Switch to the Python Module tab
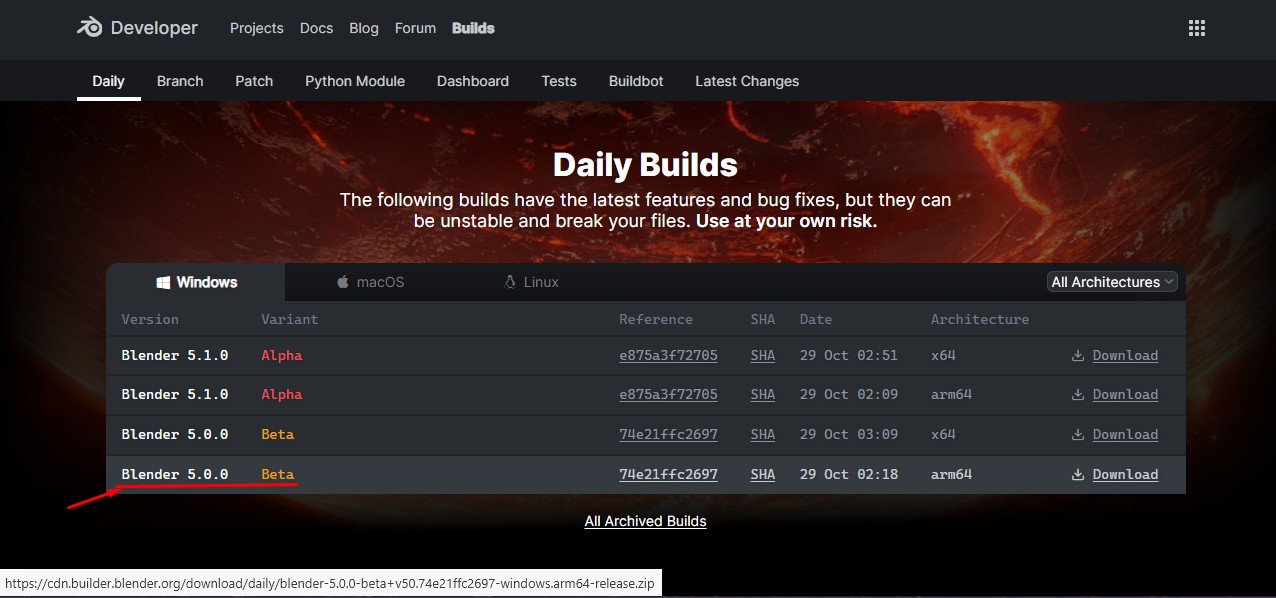This screenshot has width=1276, height=598. point(355,81)
